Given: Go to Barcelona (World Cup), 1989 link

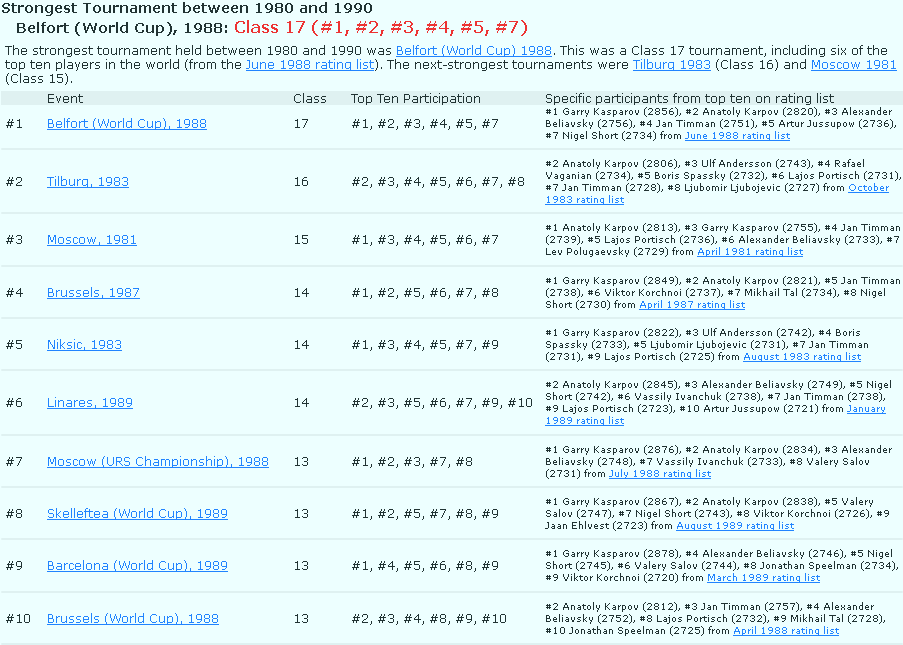Looking at the screenshot, I should pyautogui.click(x=137, y=566).
